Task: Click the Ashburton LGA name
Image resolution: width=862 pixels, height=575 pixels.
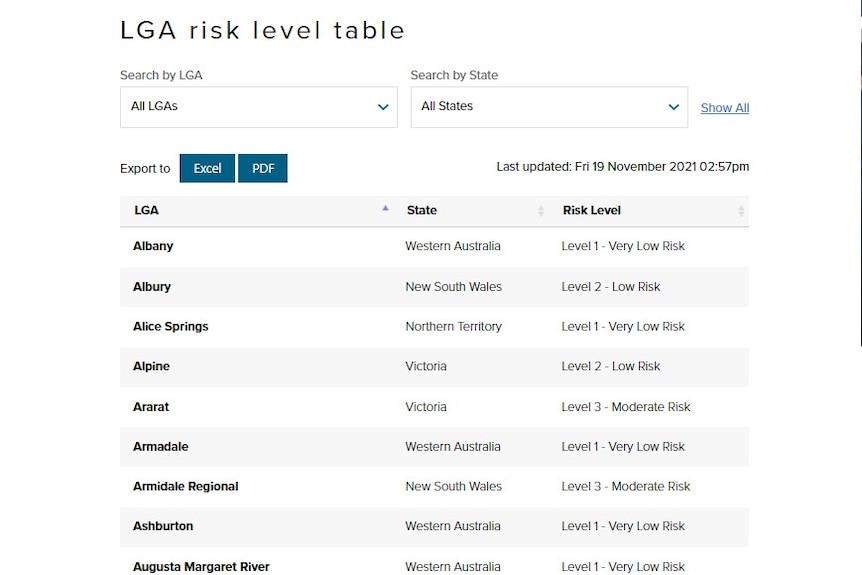Action: (x=163, y=526)
